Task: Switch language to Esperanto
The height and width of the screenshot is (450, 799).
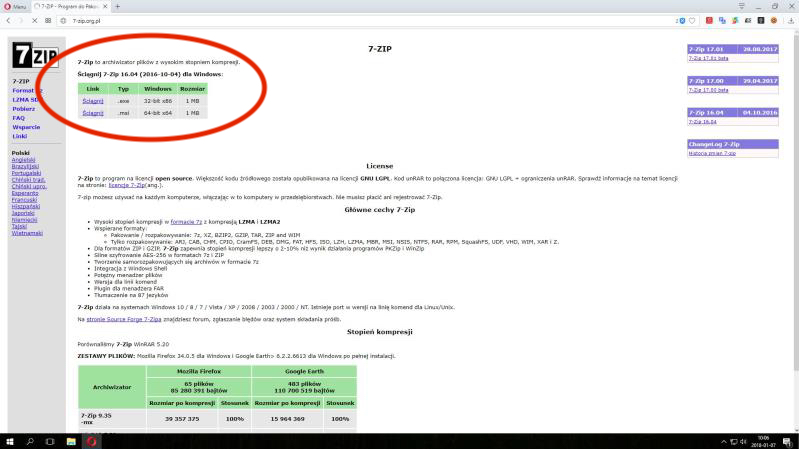Action: 25,193
